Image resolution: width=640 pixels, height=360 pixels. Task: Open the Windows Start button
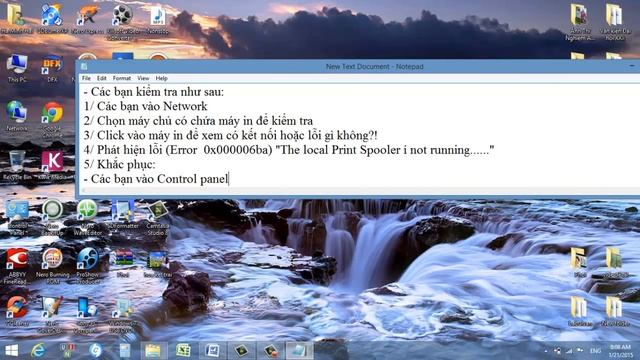point(11,350)
